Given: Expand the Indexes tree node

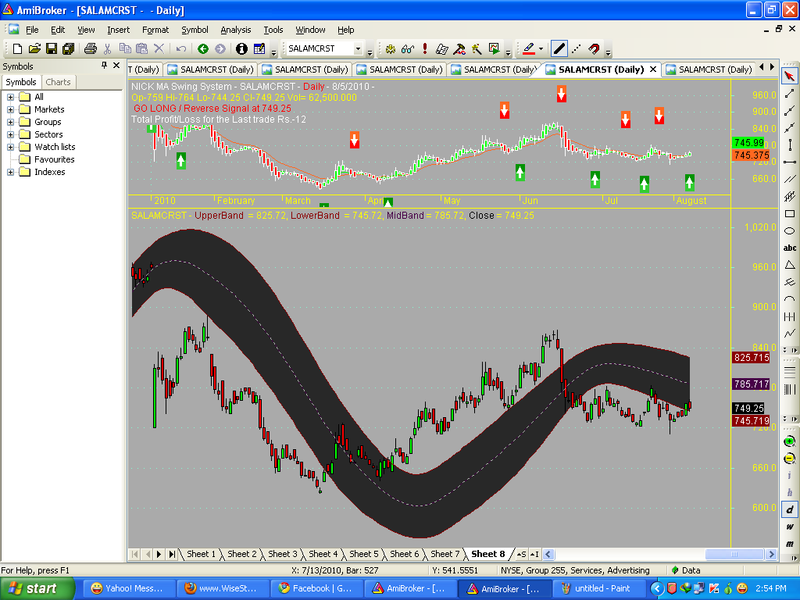Looking at the screenshot, I should click(x=10, y=172).
